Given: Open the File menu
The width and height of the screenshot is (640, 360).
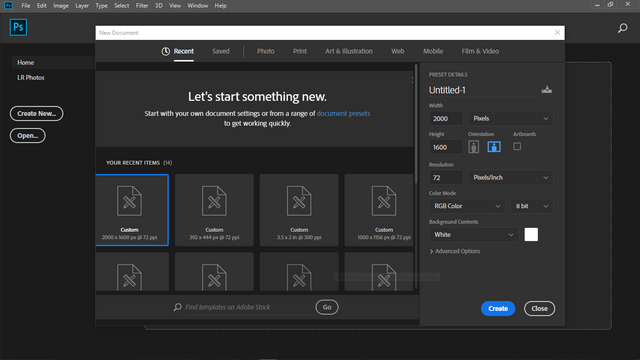Looking at the screenshot, I should [26, 6].
